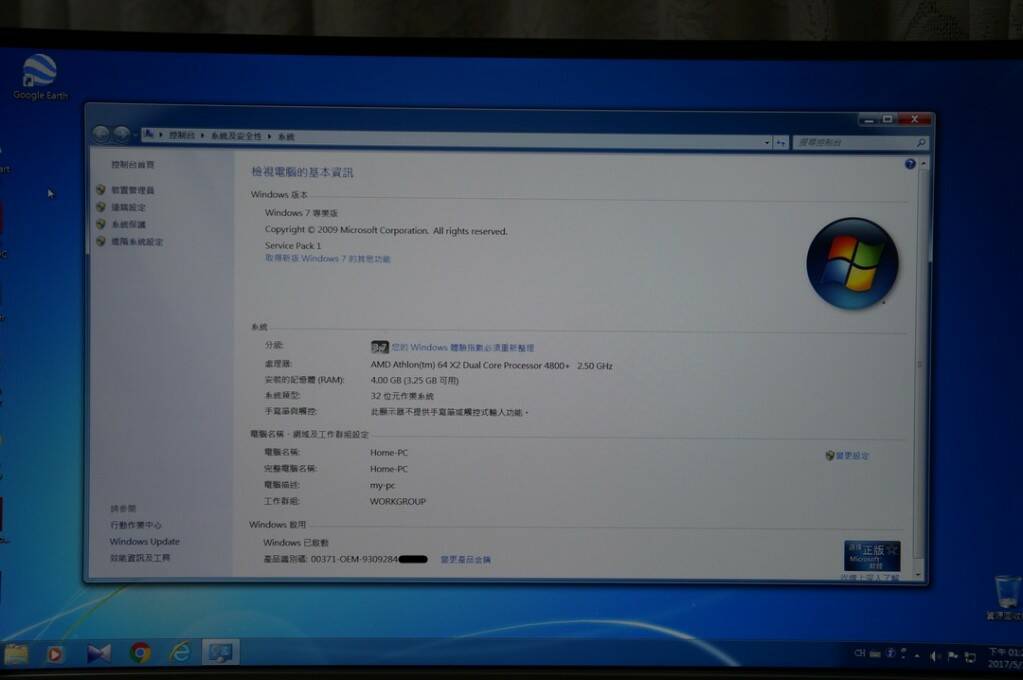Select Home-PC in the 電腦名稱 row
Viewport: 1023px width, 680px height.
click(x=389, y=452)
